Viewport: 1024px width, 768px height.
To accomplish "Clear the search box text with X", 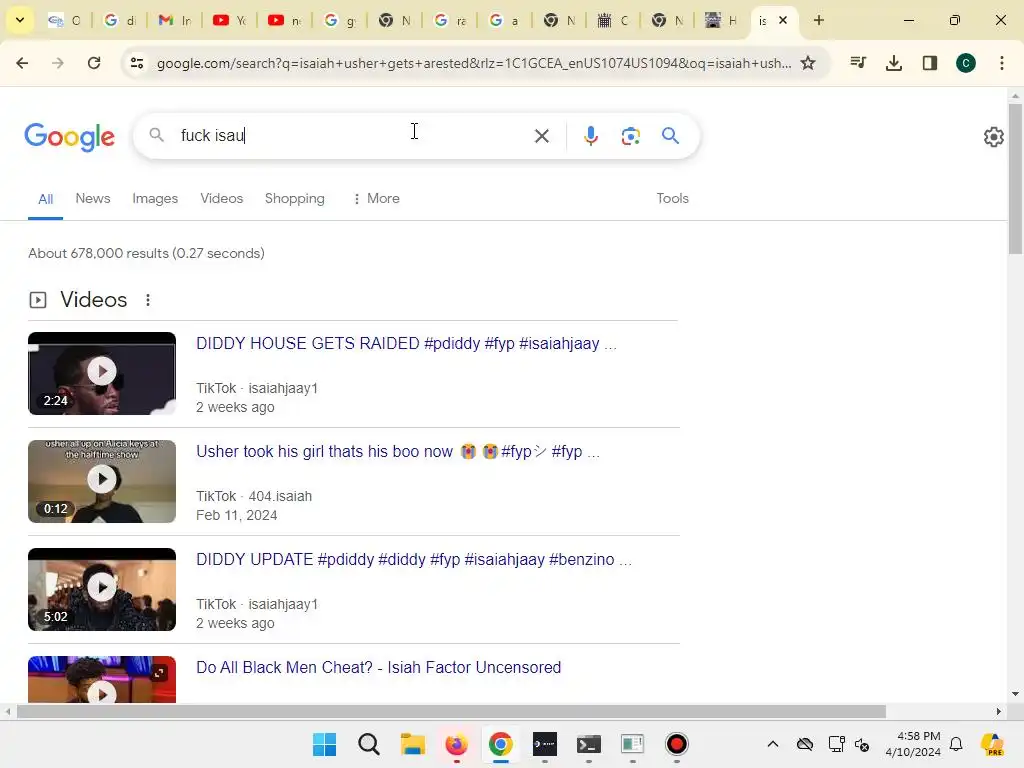I will tap(541, 136).
